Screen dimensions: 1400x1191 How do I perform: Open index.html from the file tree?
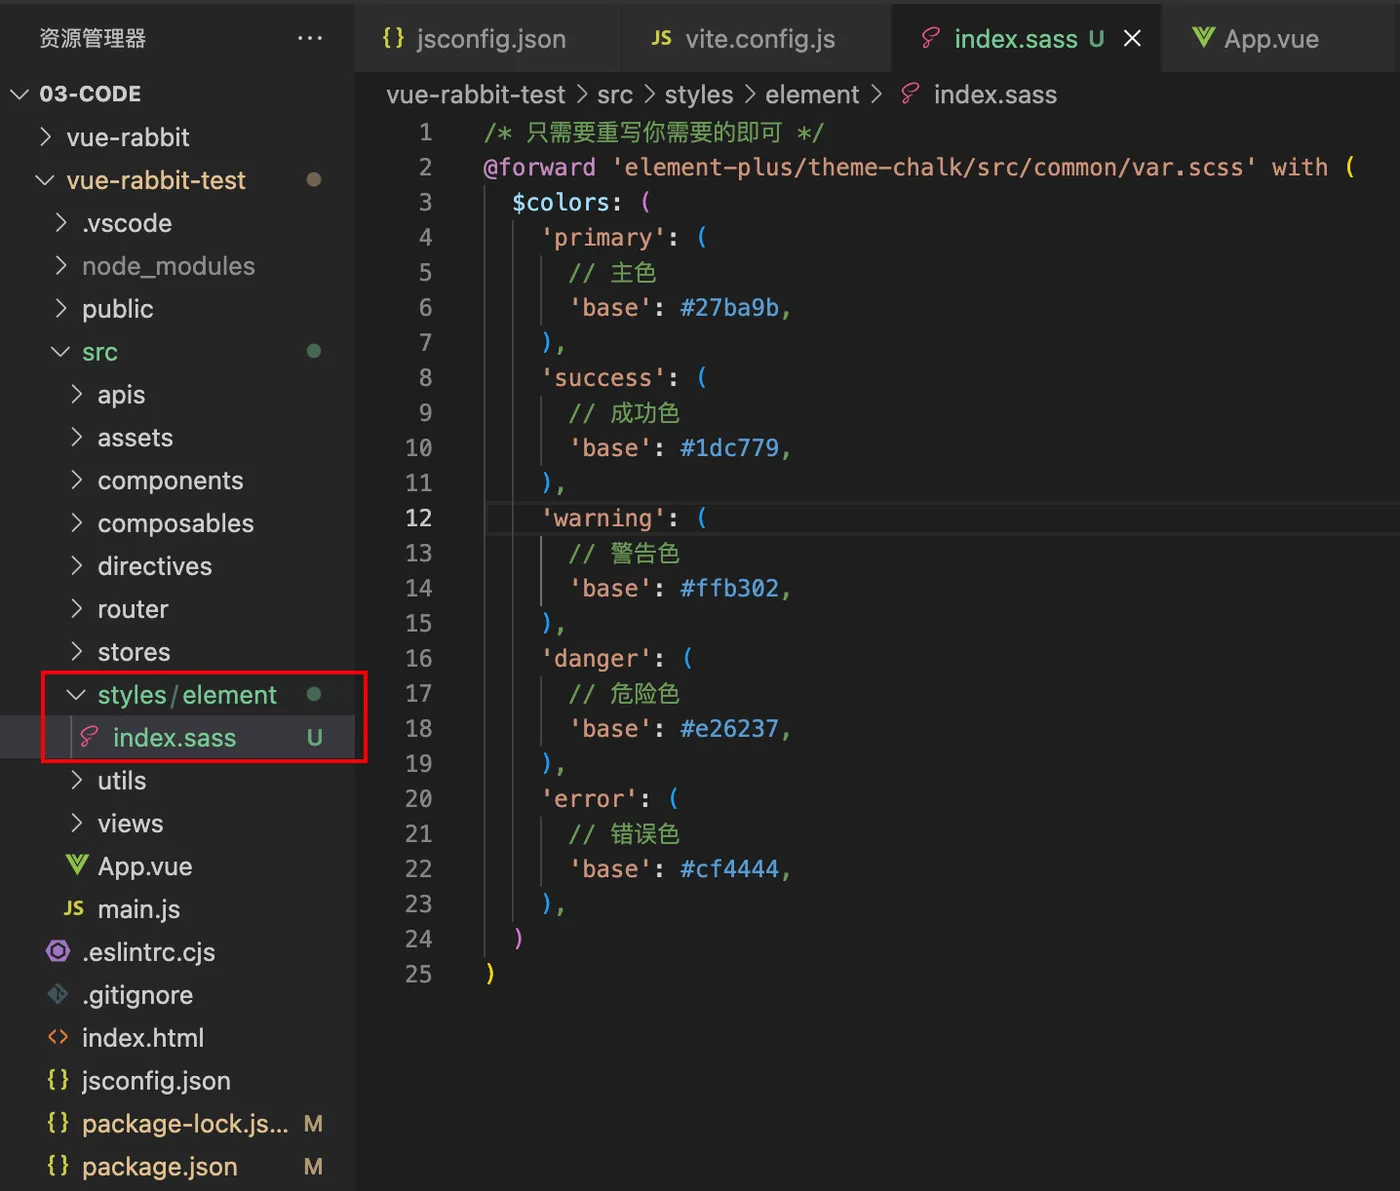coord(143,1037)
